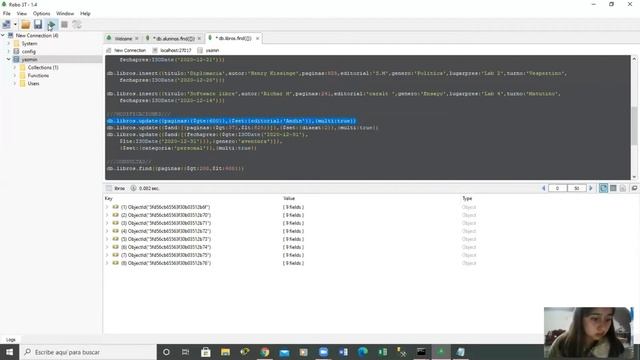Open the Logs panel at bottom left
The width and height of the screenshot is (640, 360).
click(x=11, y=340)
